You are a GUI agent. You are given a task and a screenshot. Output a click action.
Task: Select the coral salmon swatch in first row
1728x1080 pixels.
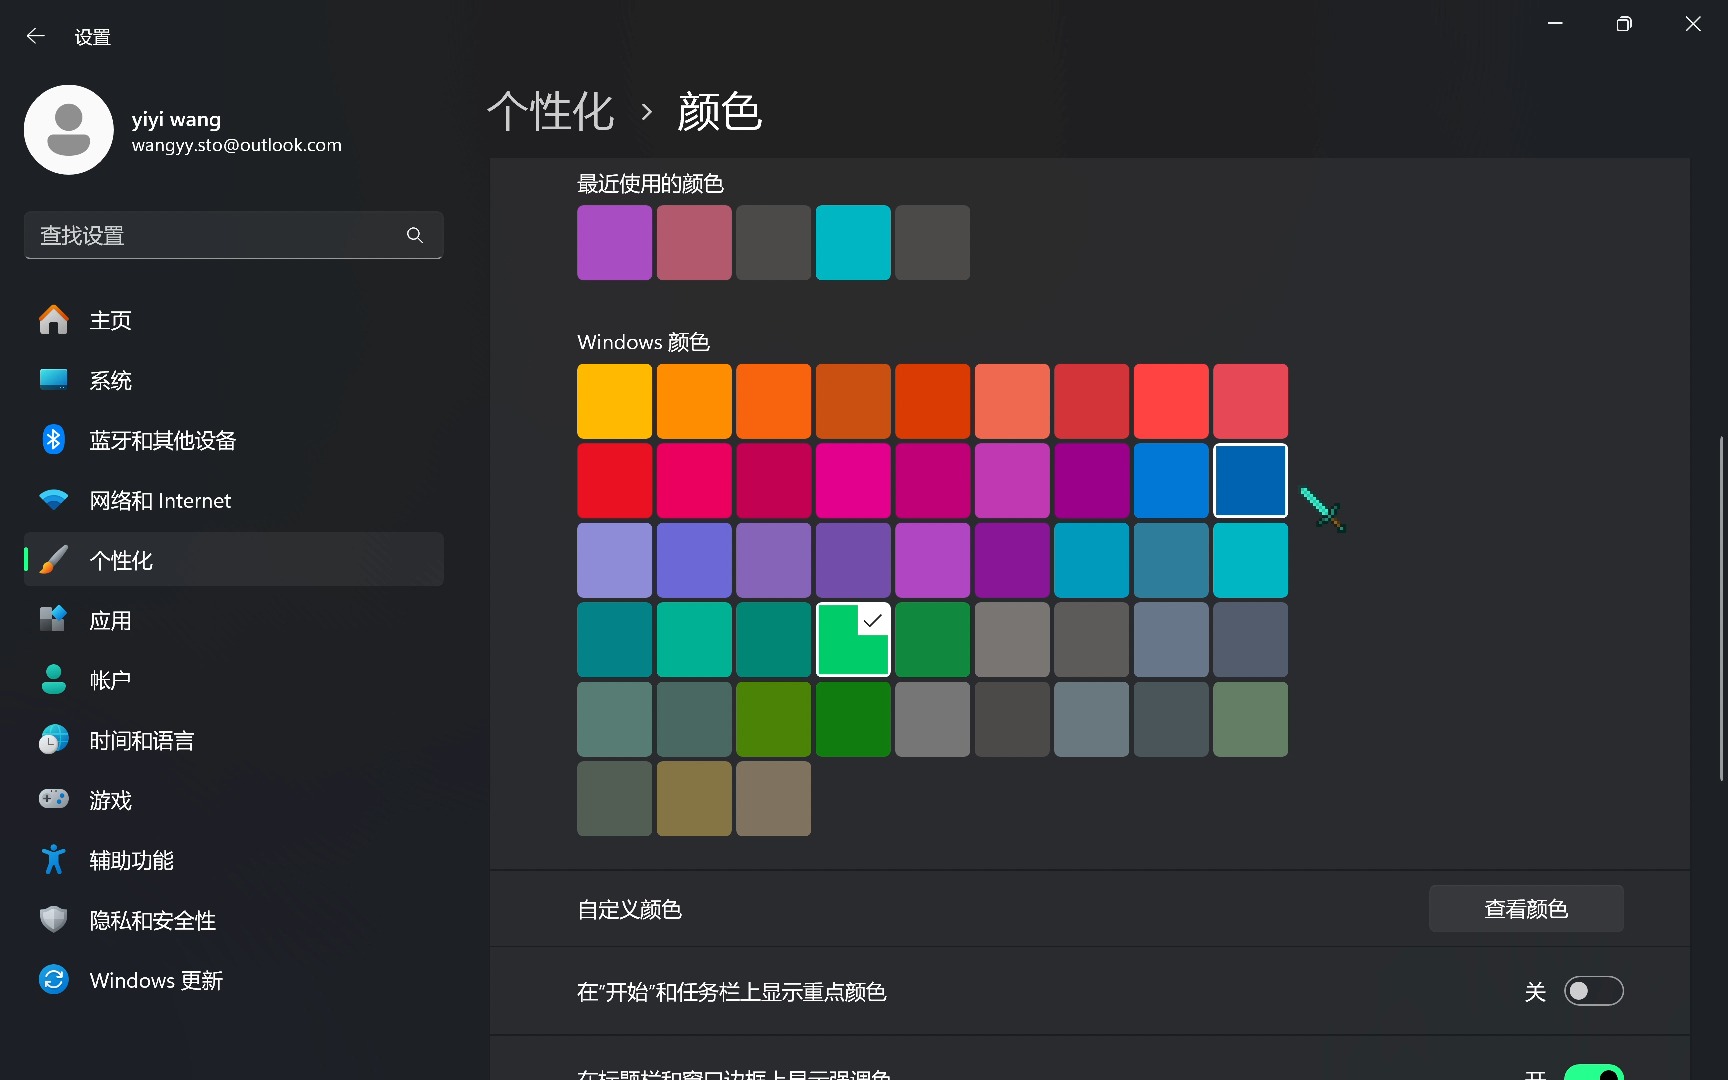(x=1012, y=402)
